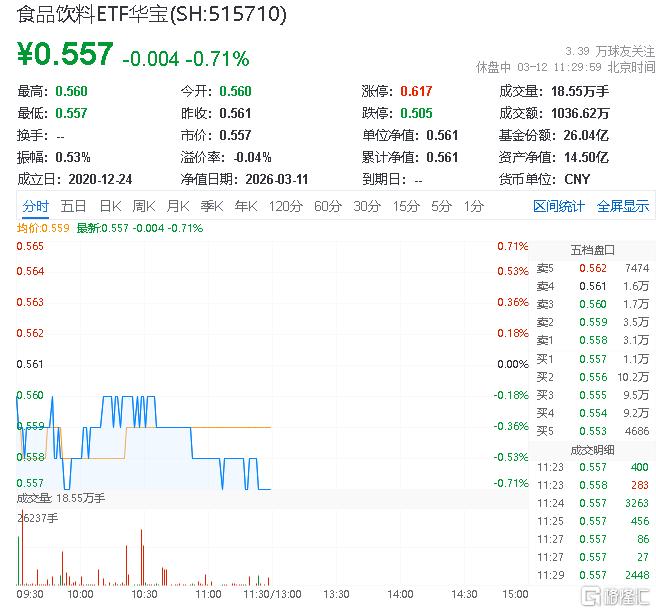The height and width of the screenshot is (613, 656).
Task: Select the 卖1 row at 0.558
Action: coord(593,340)
